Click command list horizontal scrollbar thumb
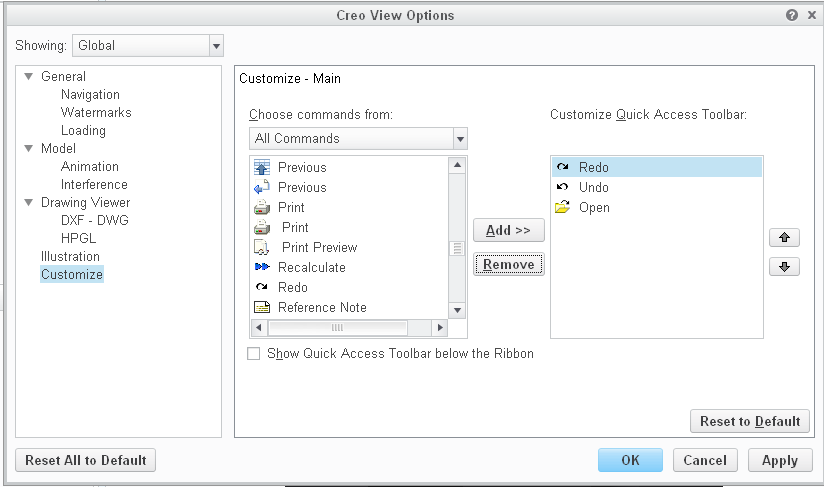The image size is (824, 487). (337, 328)
